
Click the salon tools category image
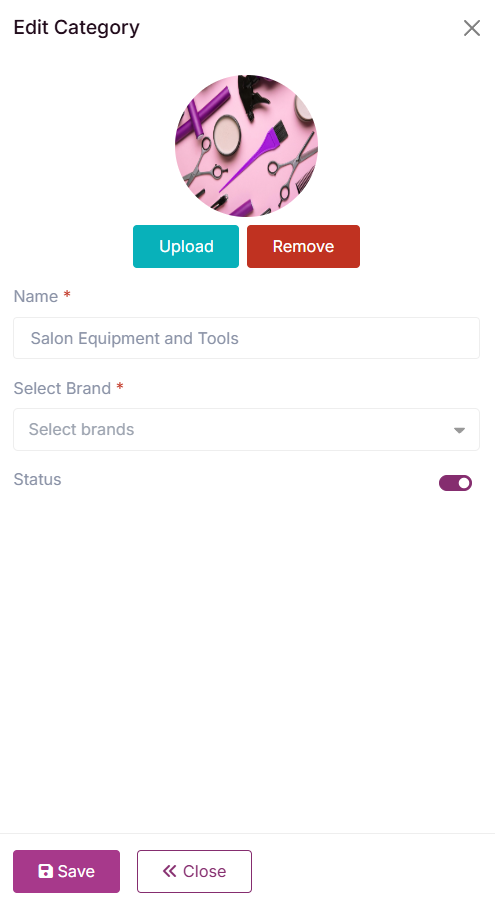point(246,146)
